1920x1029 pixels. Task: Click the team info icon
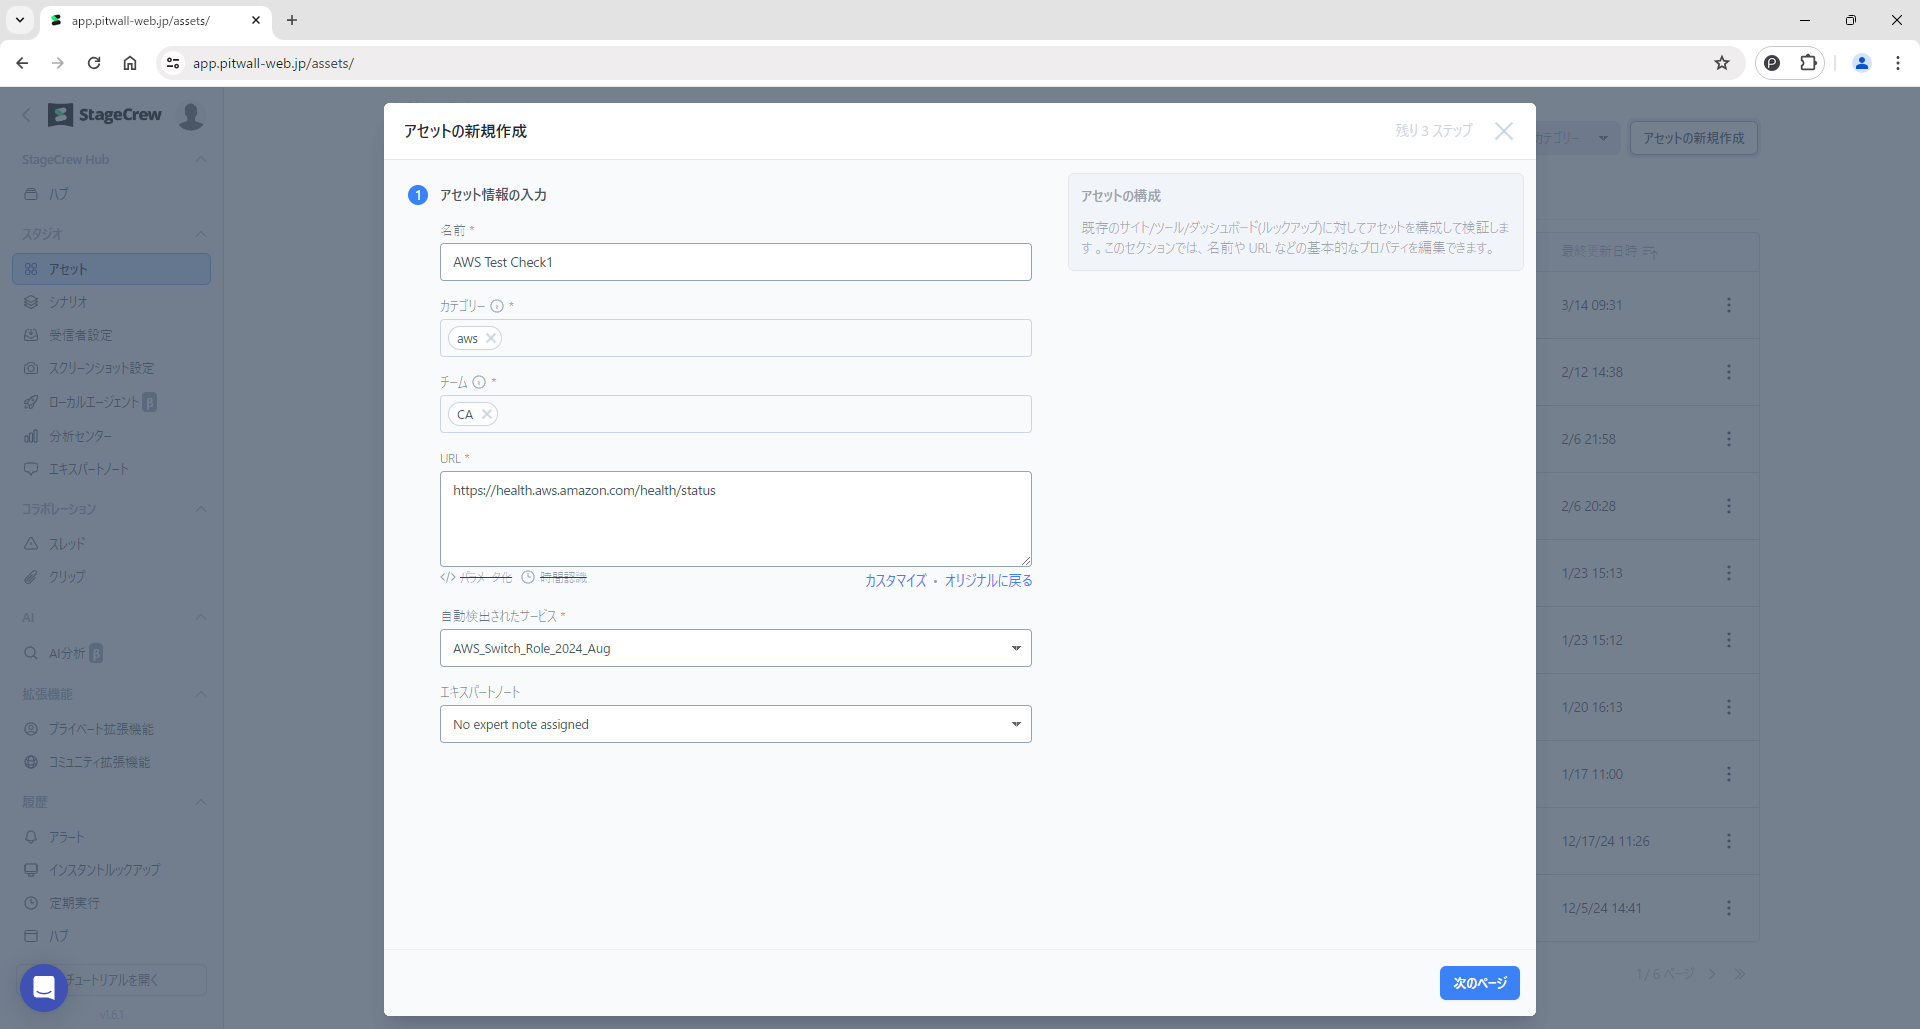click(479, 382)
